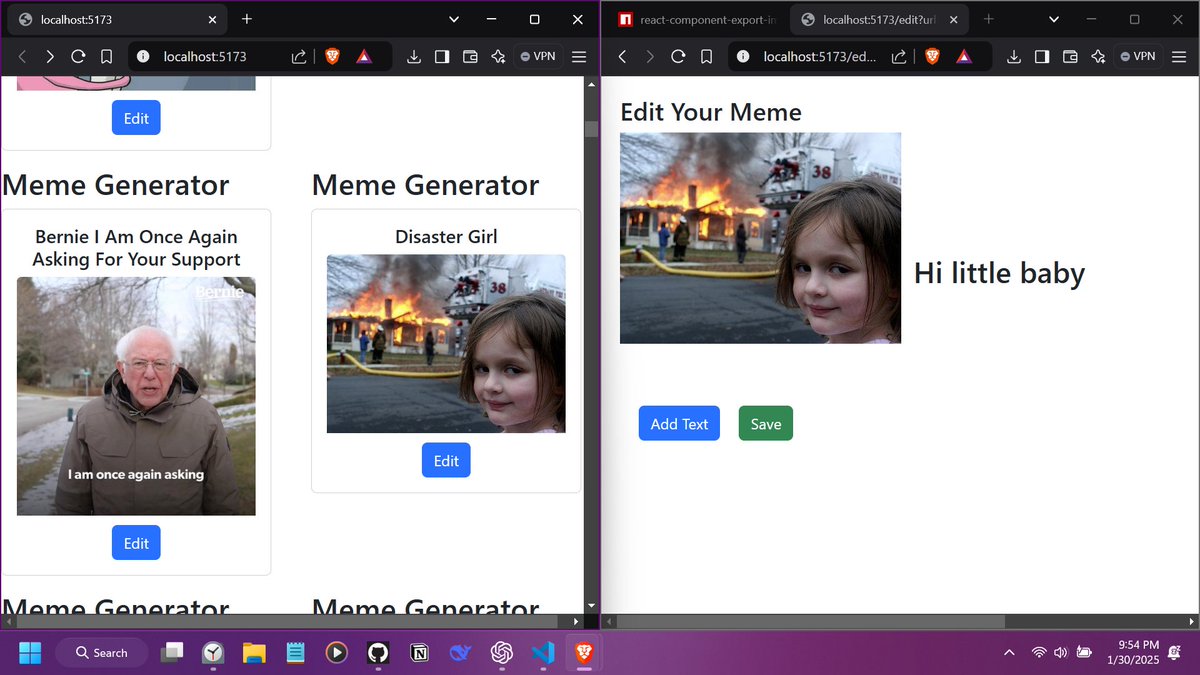Screen dimensions: 1200x675
Task: Click the Bernie meme image in left window
Action: (136, 396)
